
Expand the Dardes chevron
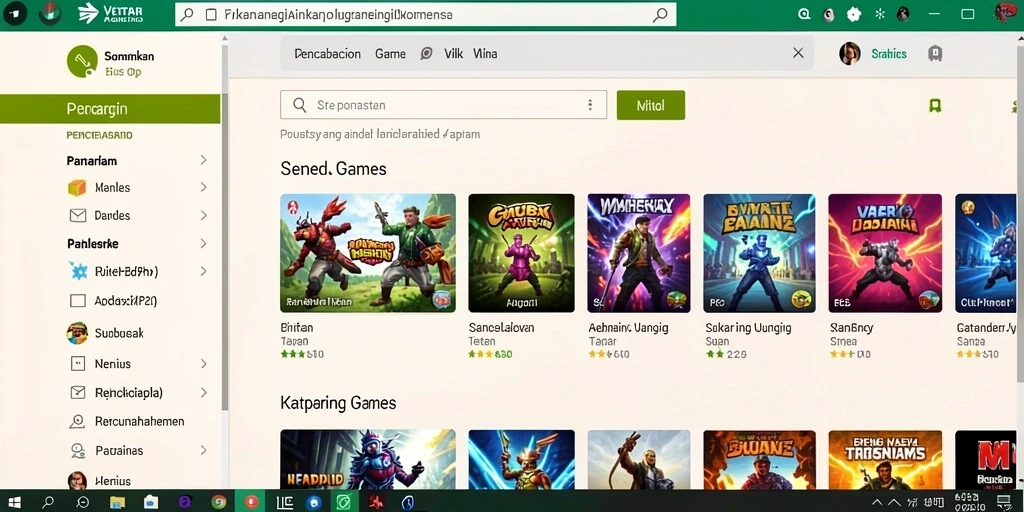(203, 216)
